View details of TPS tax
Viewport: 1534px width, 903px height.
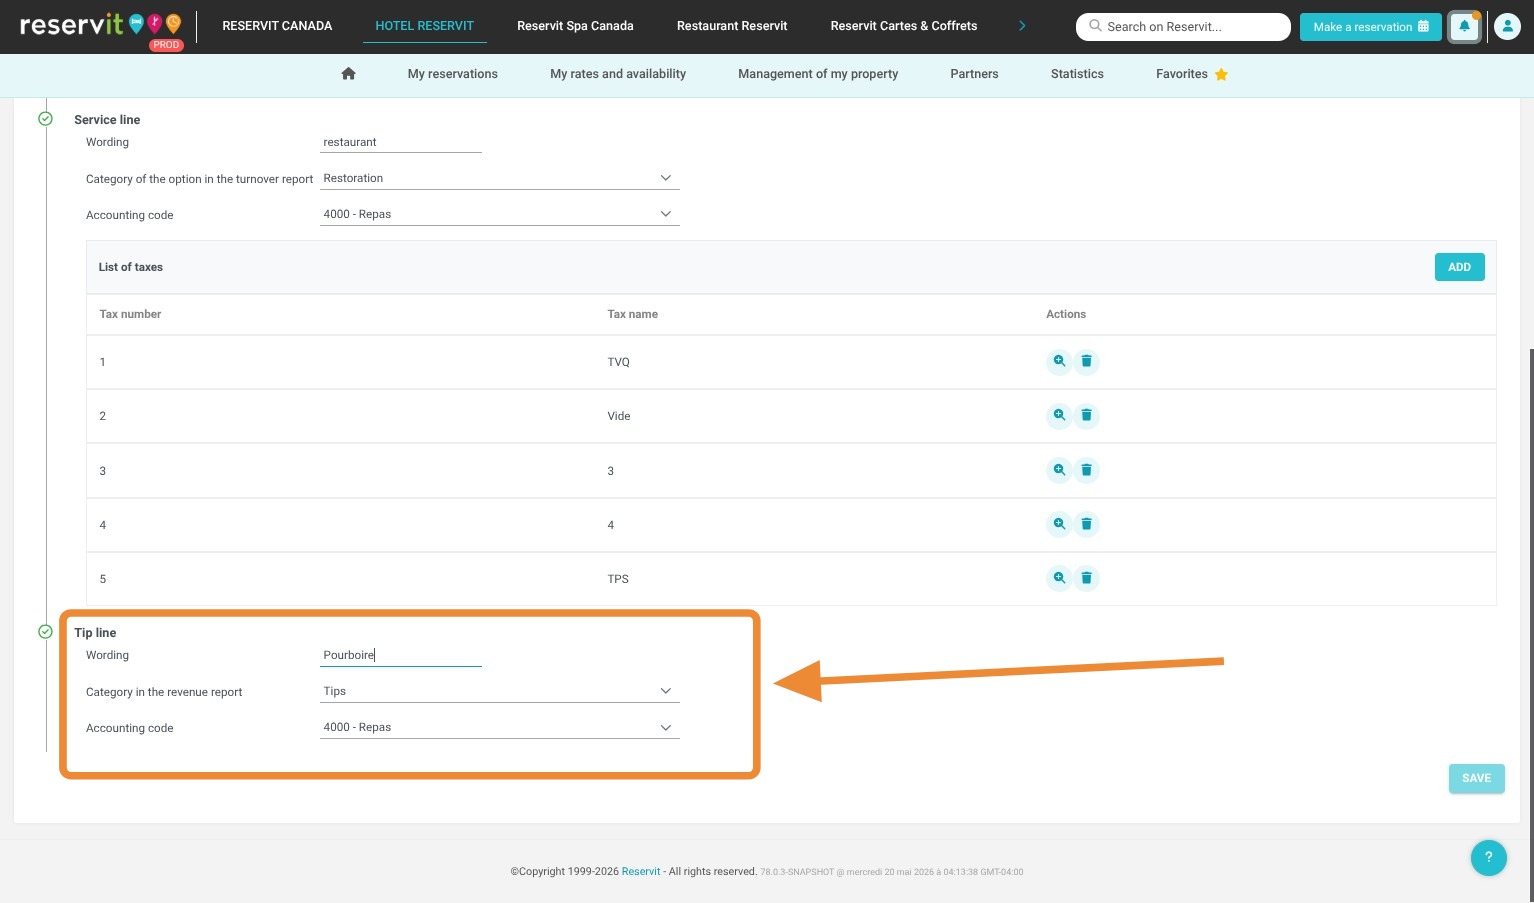coord(1059,578)
